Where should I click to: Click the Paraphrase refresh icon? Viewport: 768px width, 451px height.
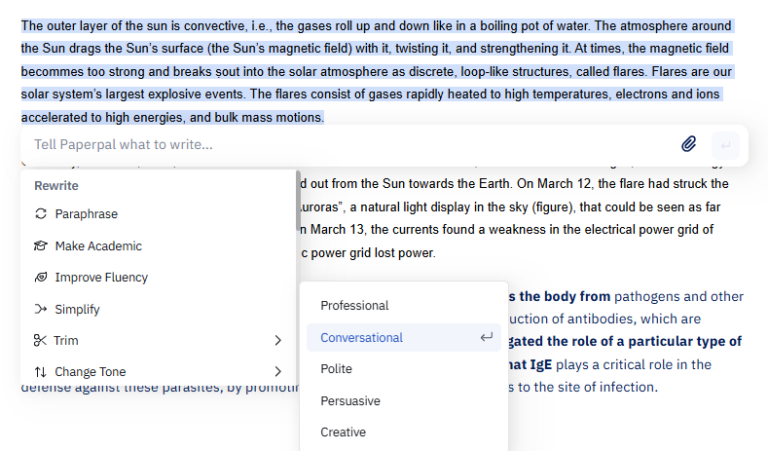point(41,214)
